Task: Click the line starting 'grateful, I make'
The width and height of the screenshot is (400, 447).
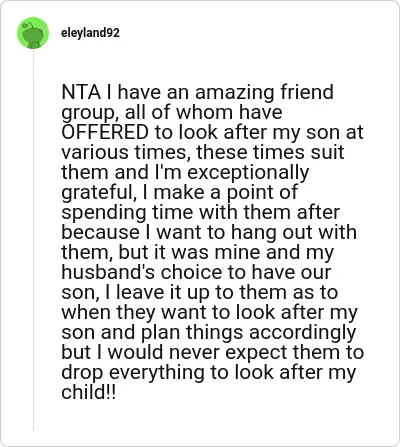Action: click(x=179, y=193)
